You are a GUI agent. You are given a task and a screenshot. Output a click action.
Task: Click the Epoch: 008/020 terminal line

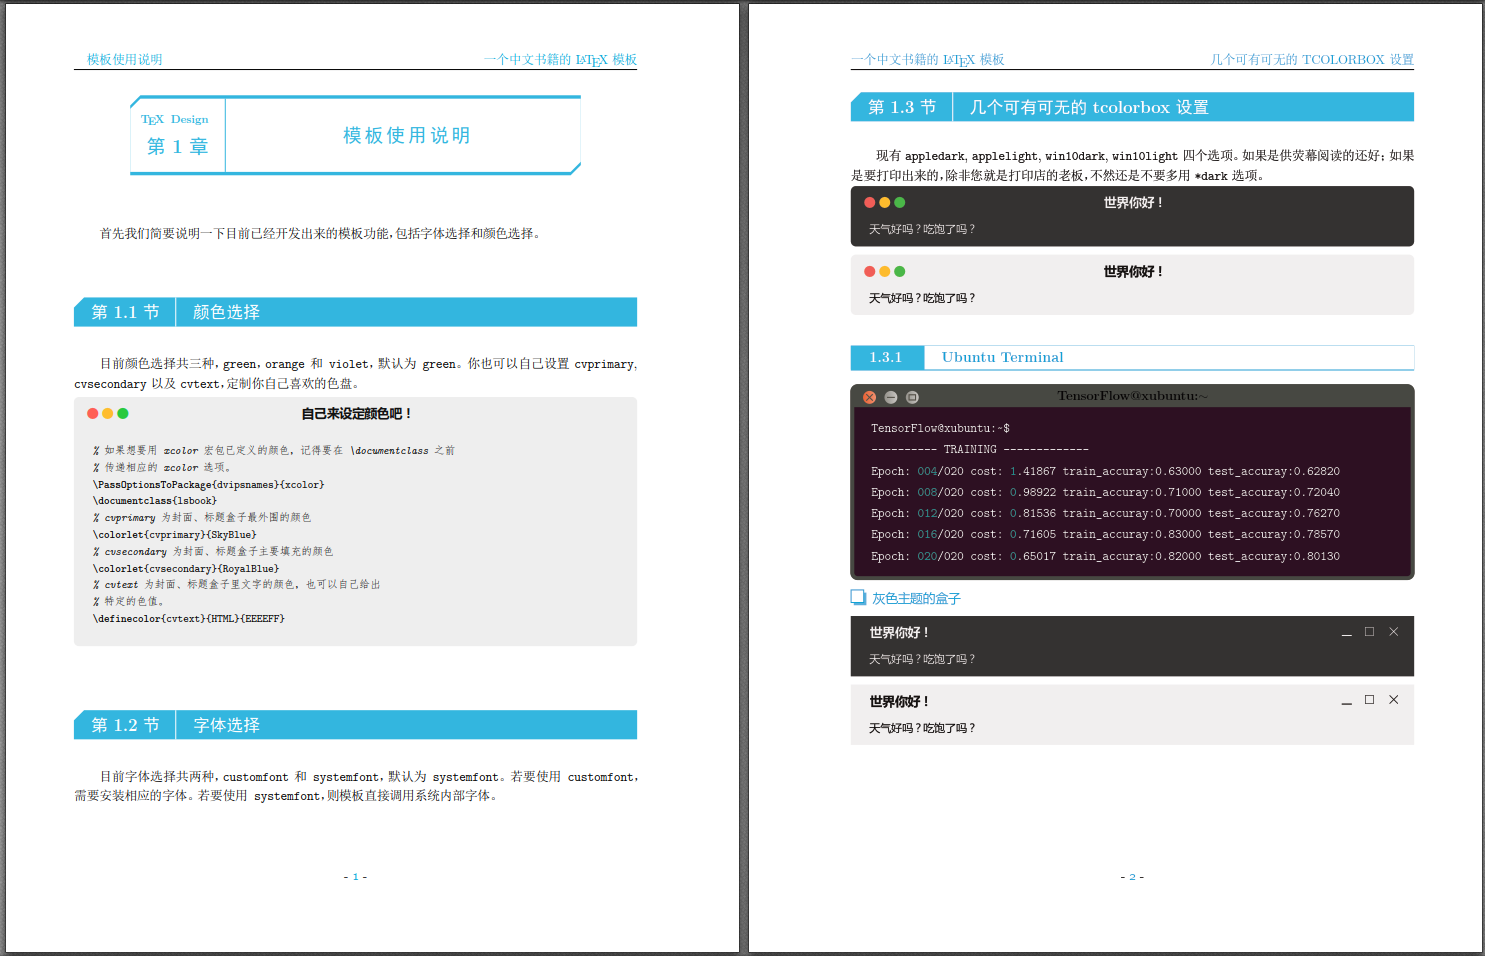1105,492
